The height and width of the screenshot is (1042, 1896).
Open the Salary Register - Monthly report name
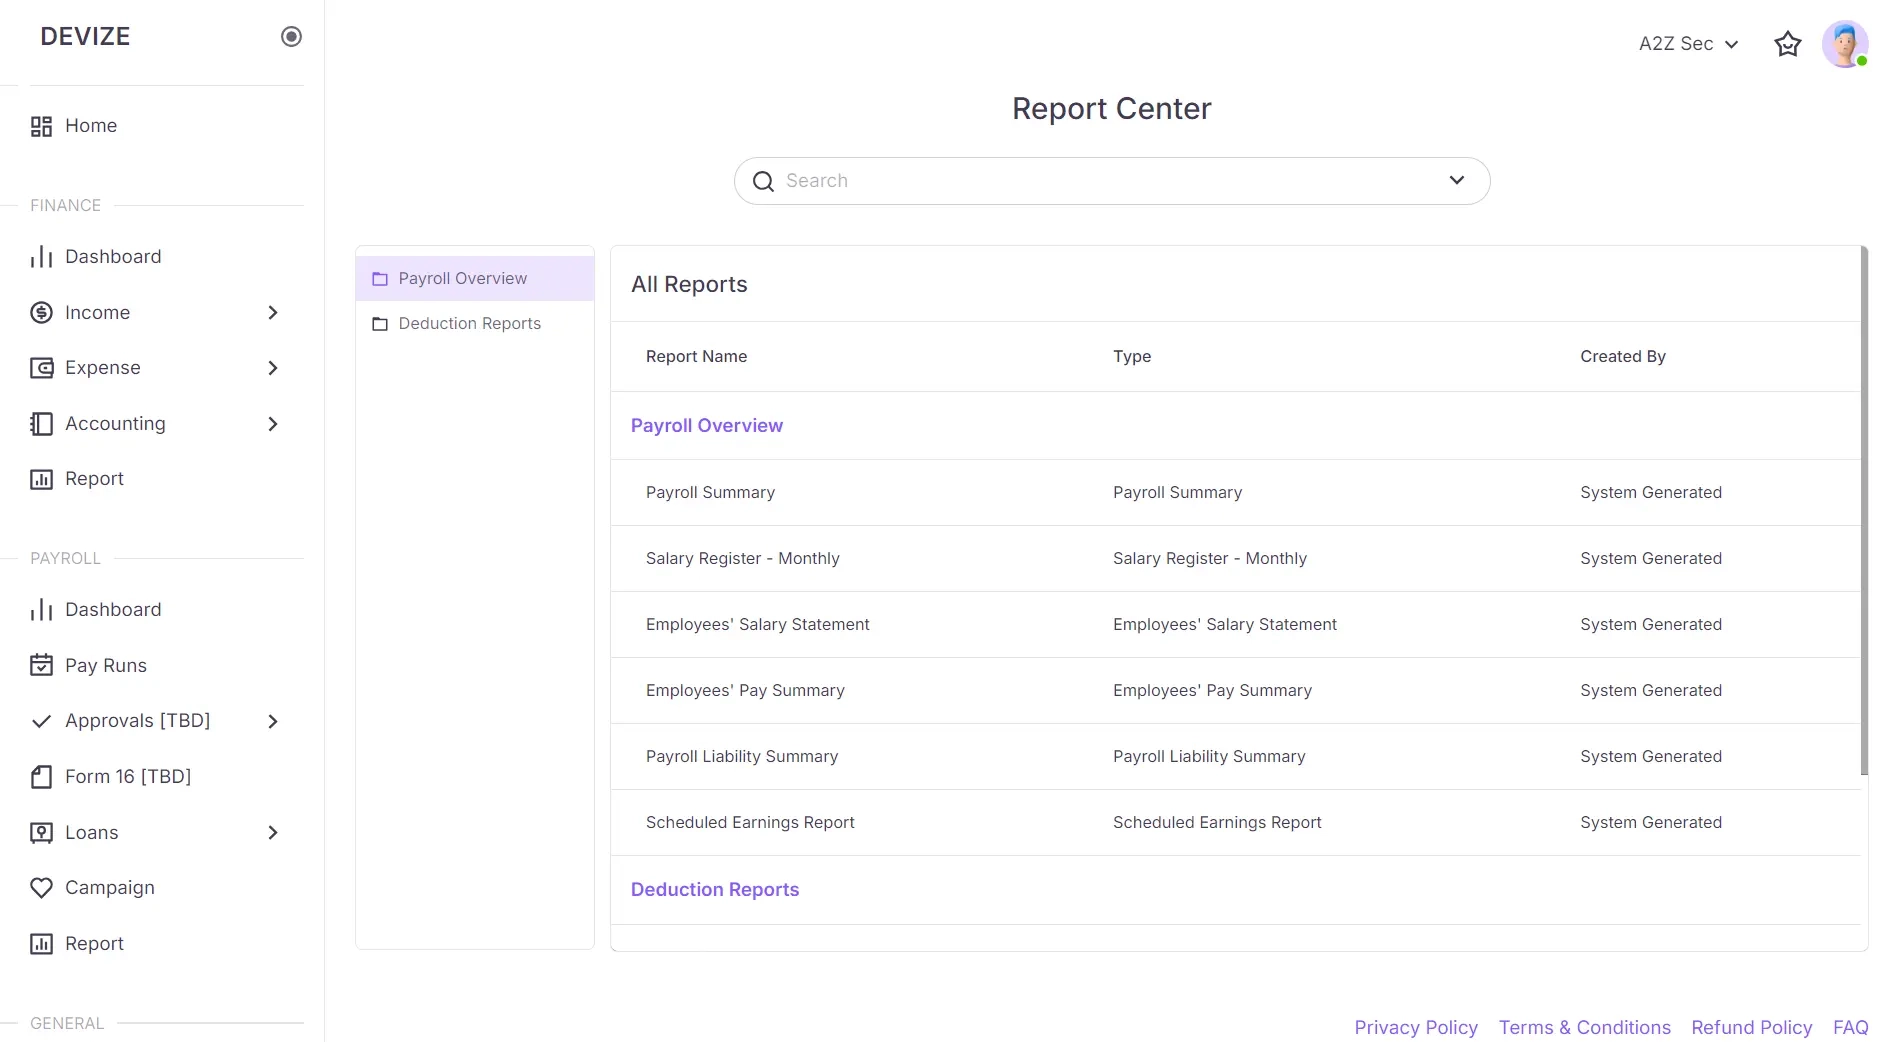(743, 559)
